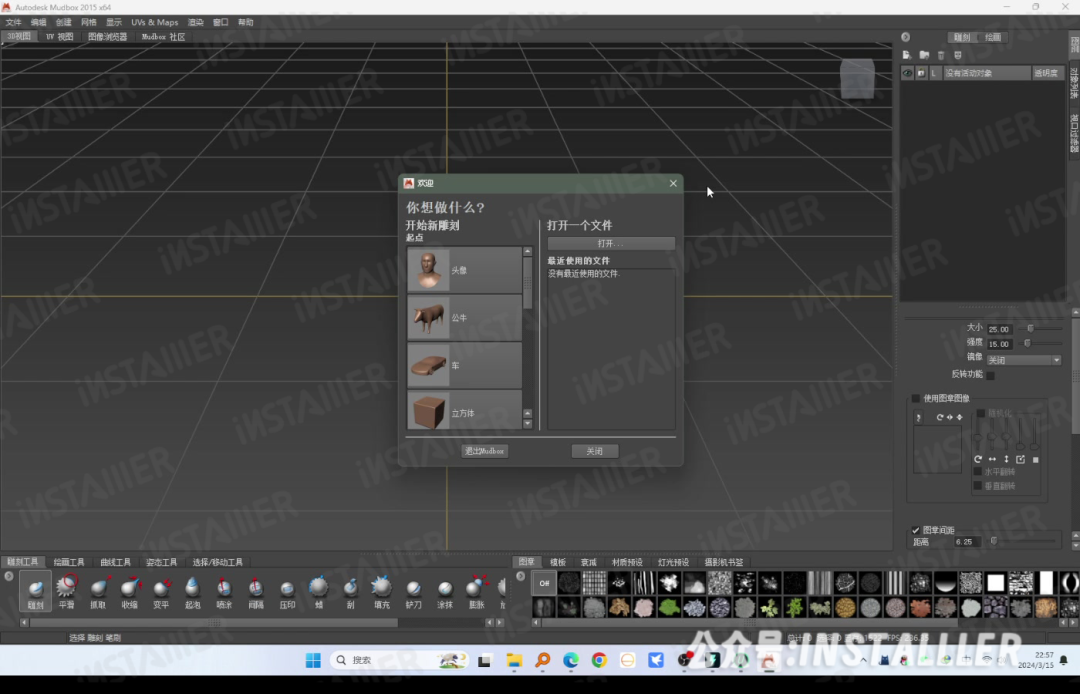Open Google Chrome from the taskbar

(599, 660)
